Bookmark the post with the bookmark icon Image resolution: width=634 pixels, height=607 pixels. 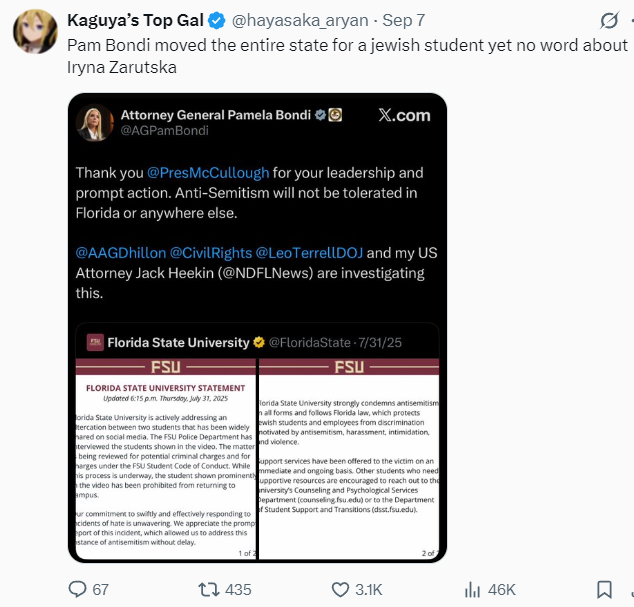(x=604, y=590)
